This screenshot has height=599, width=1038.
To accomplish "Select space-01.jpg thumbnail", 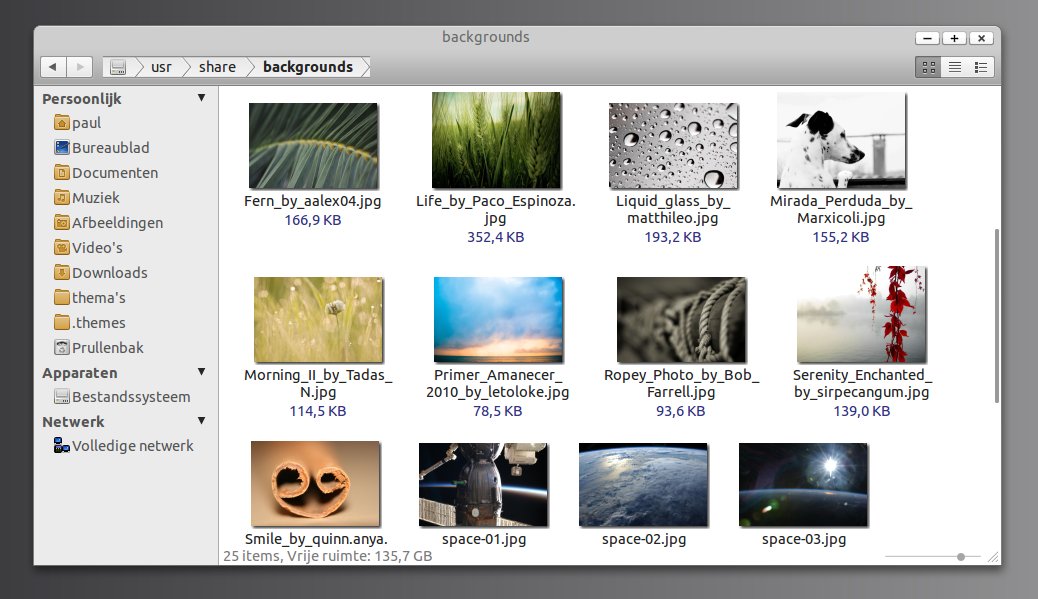I will click(483, 485).
